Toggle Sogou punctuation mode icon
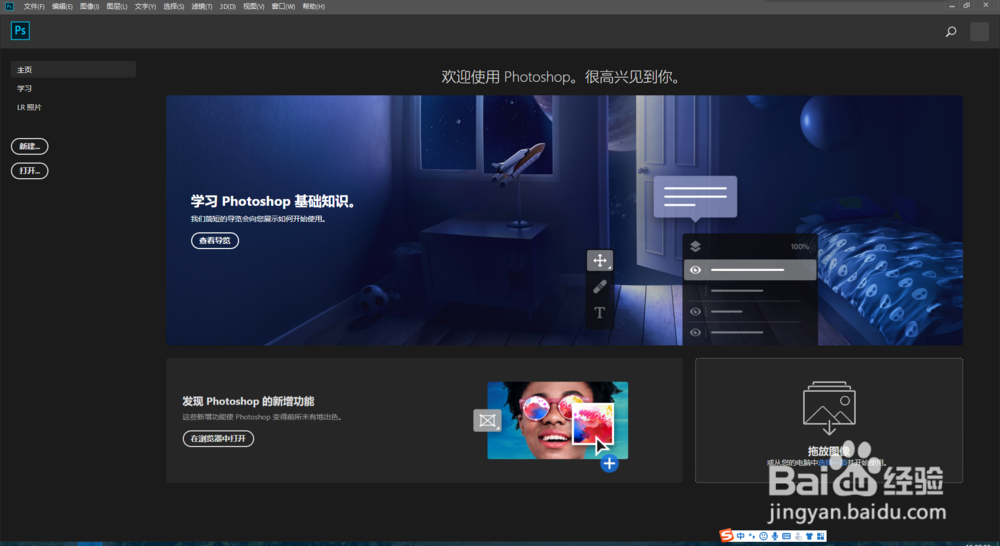1000x546 pixels. (752, 536)
